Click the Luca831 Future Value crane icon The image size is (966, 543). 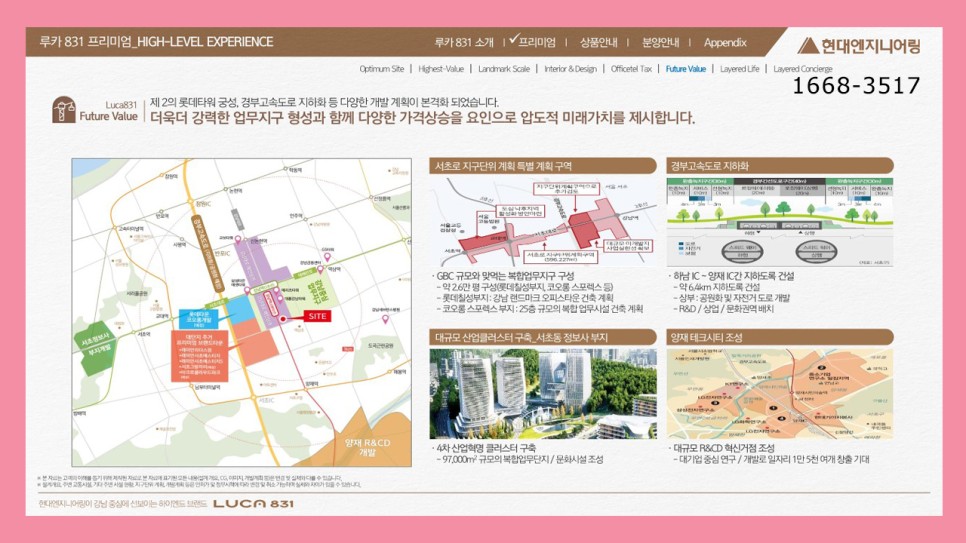tap(63, 110)
